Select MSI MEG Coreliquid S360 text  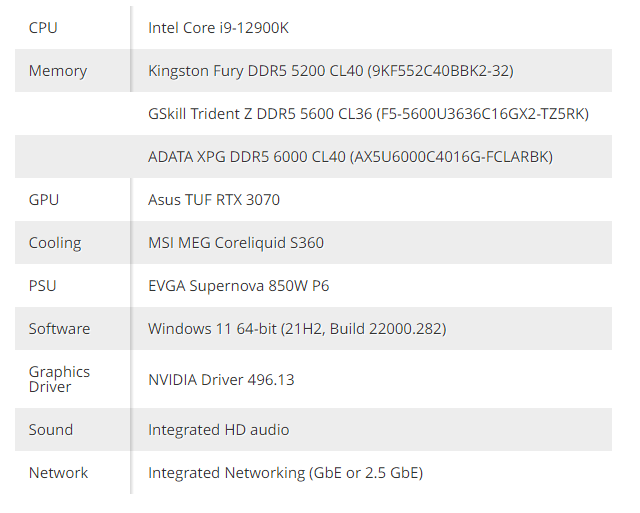point(236,243)
